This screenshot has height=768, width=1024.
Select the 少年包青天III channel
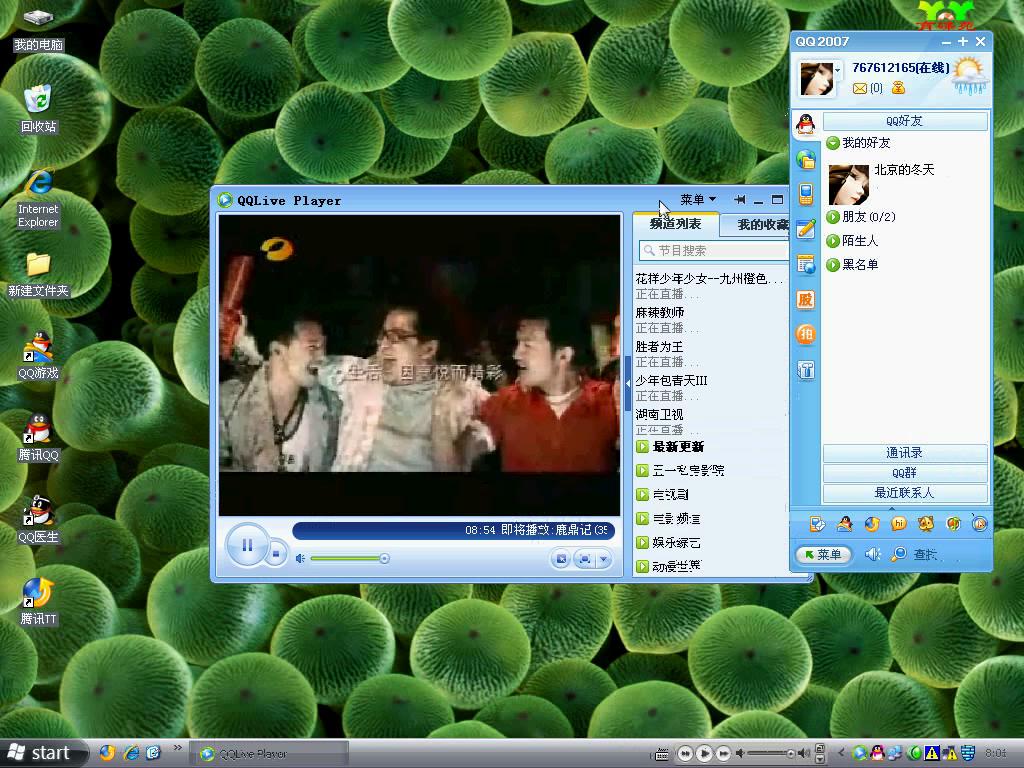[x=671, y=381]
